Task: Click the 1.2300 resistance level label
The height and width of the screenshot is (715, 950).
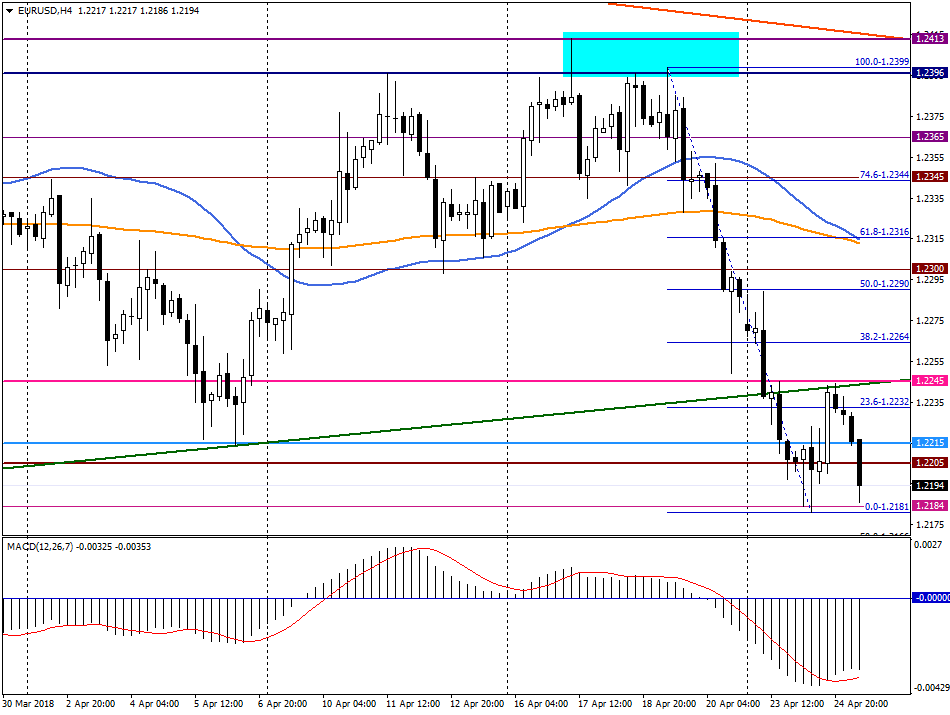Action: coord(929,268)
